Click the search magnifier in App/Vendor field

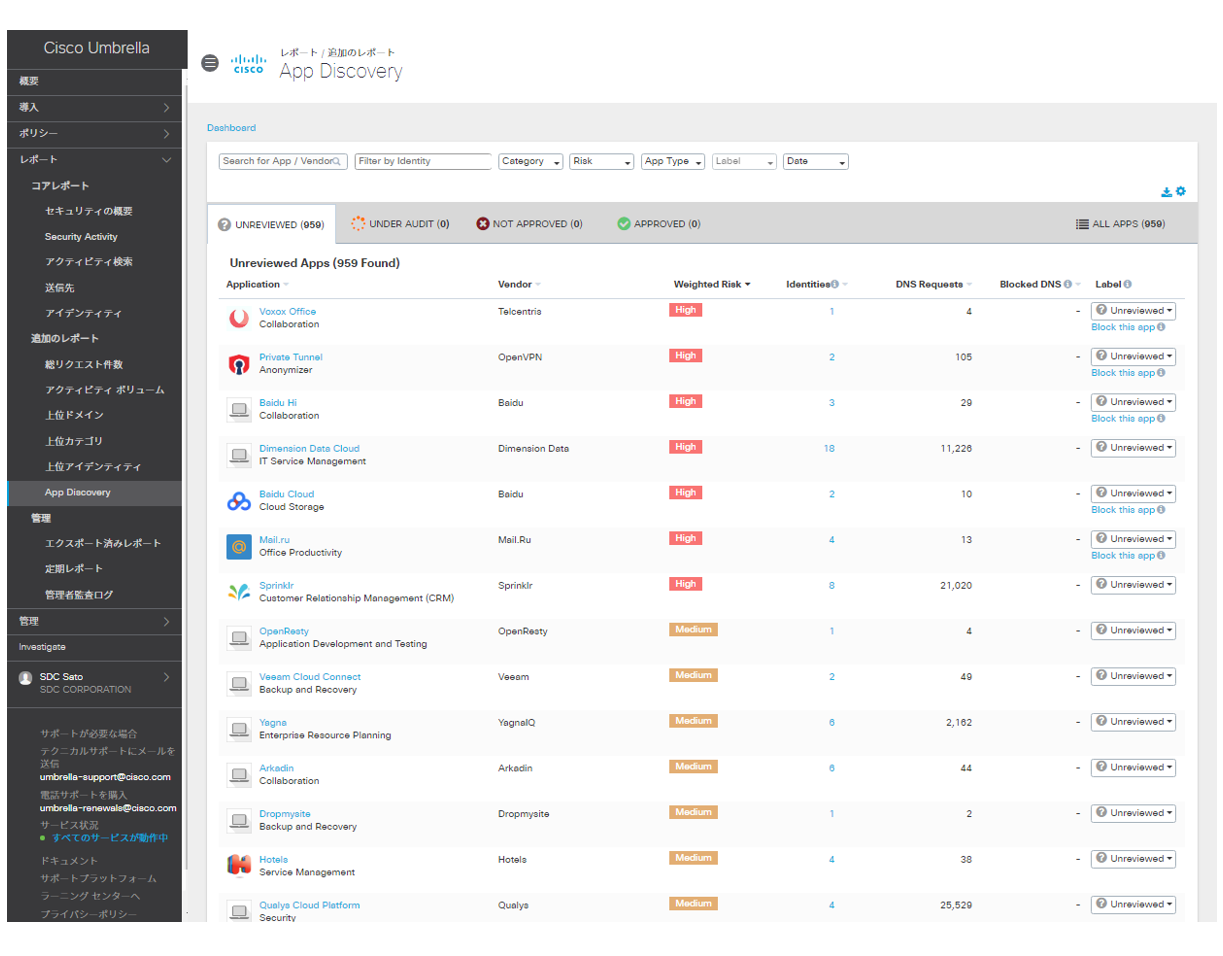point(337,161)
